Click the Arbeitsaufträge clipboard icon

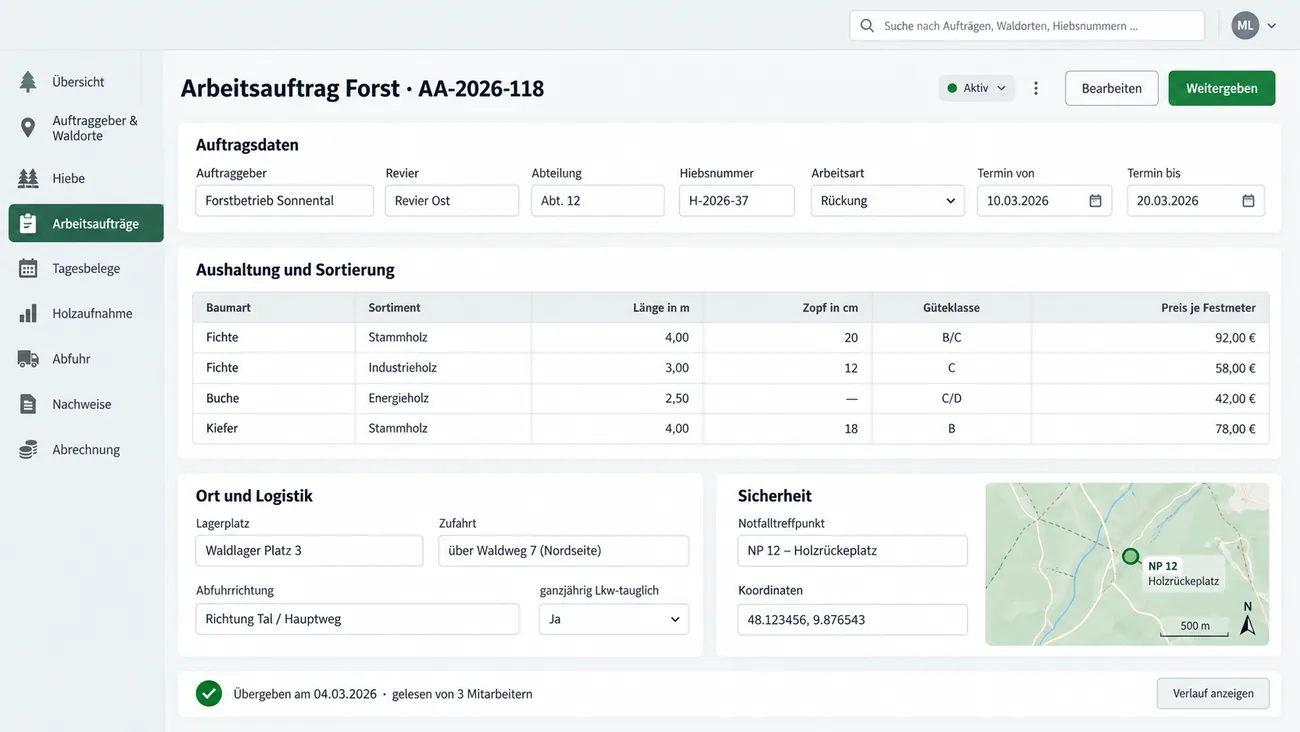click(28, 224)
